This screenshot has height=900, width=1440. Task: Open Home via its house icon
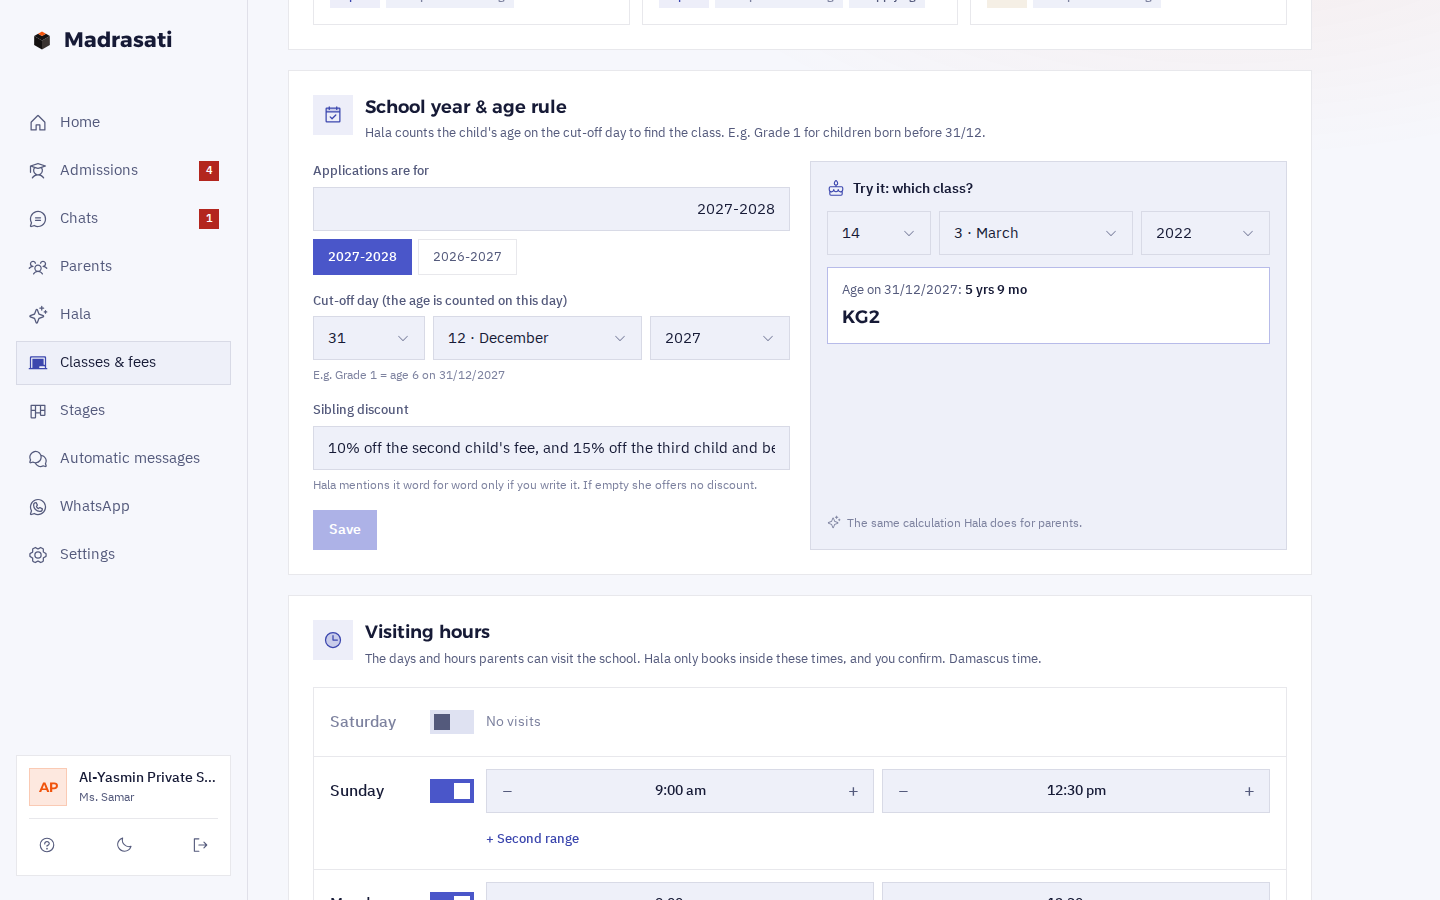click(x=38, y=123)
